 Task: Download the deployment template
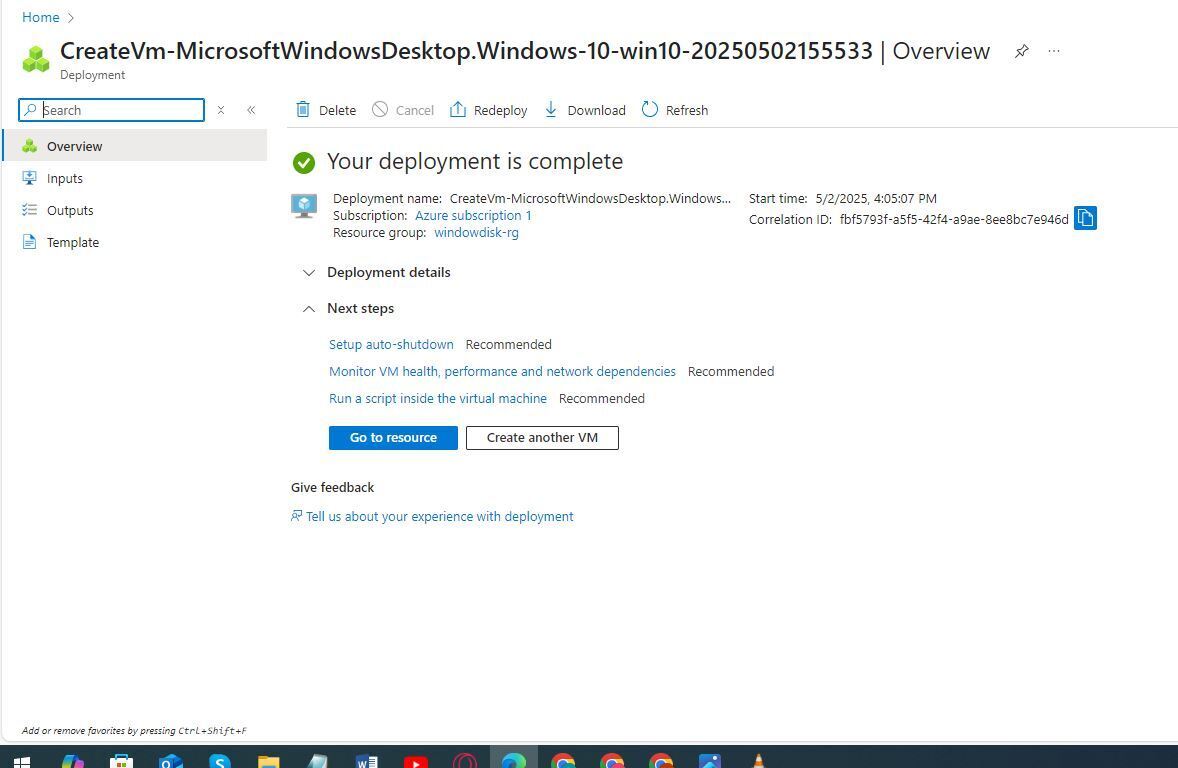point(584,110)
